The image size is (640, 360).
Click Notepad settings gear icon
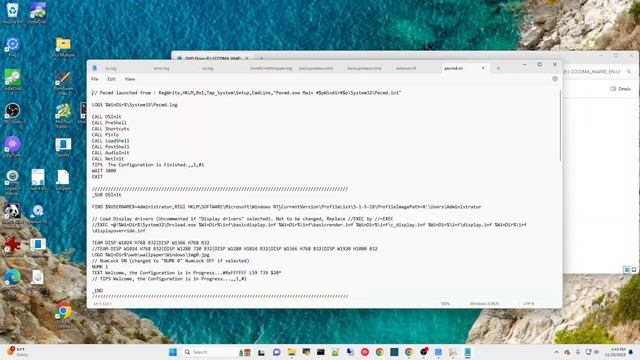[555, 79]
